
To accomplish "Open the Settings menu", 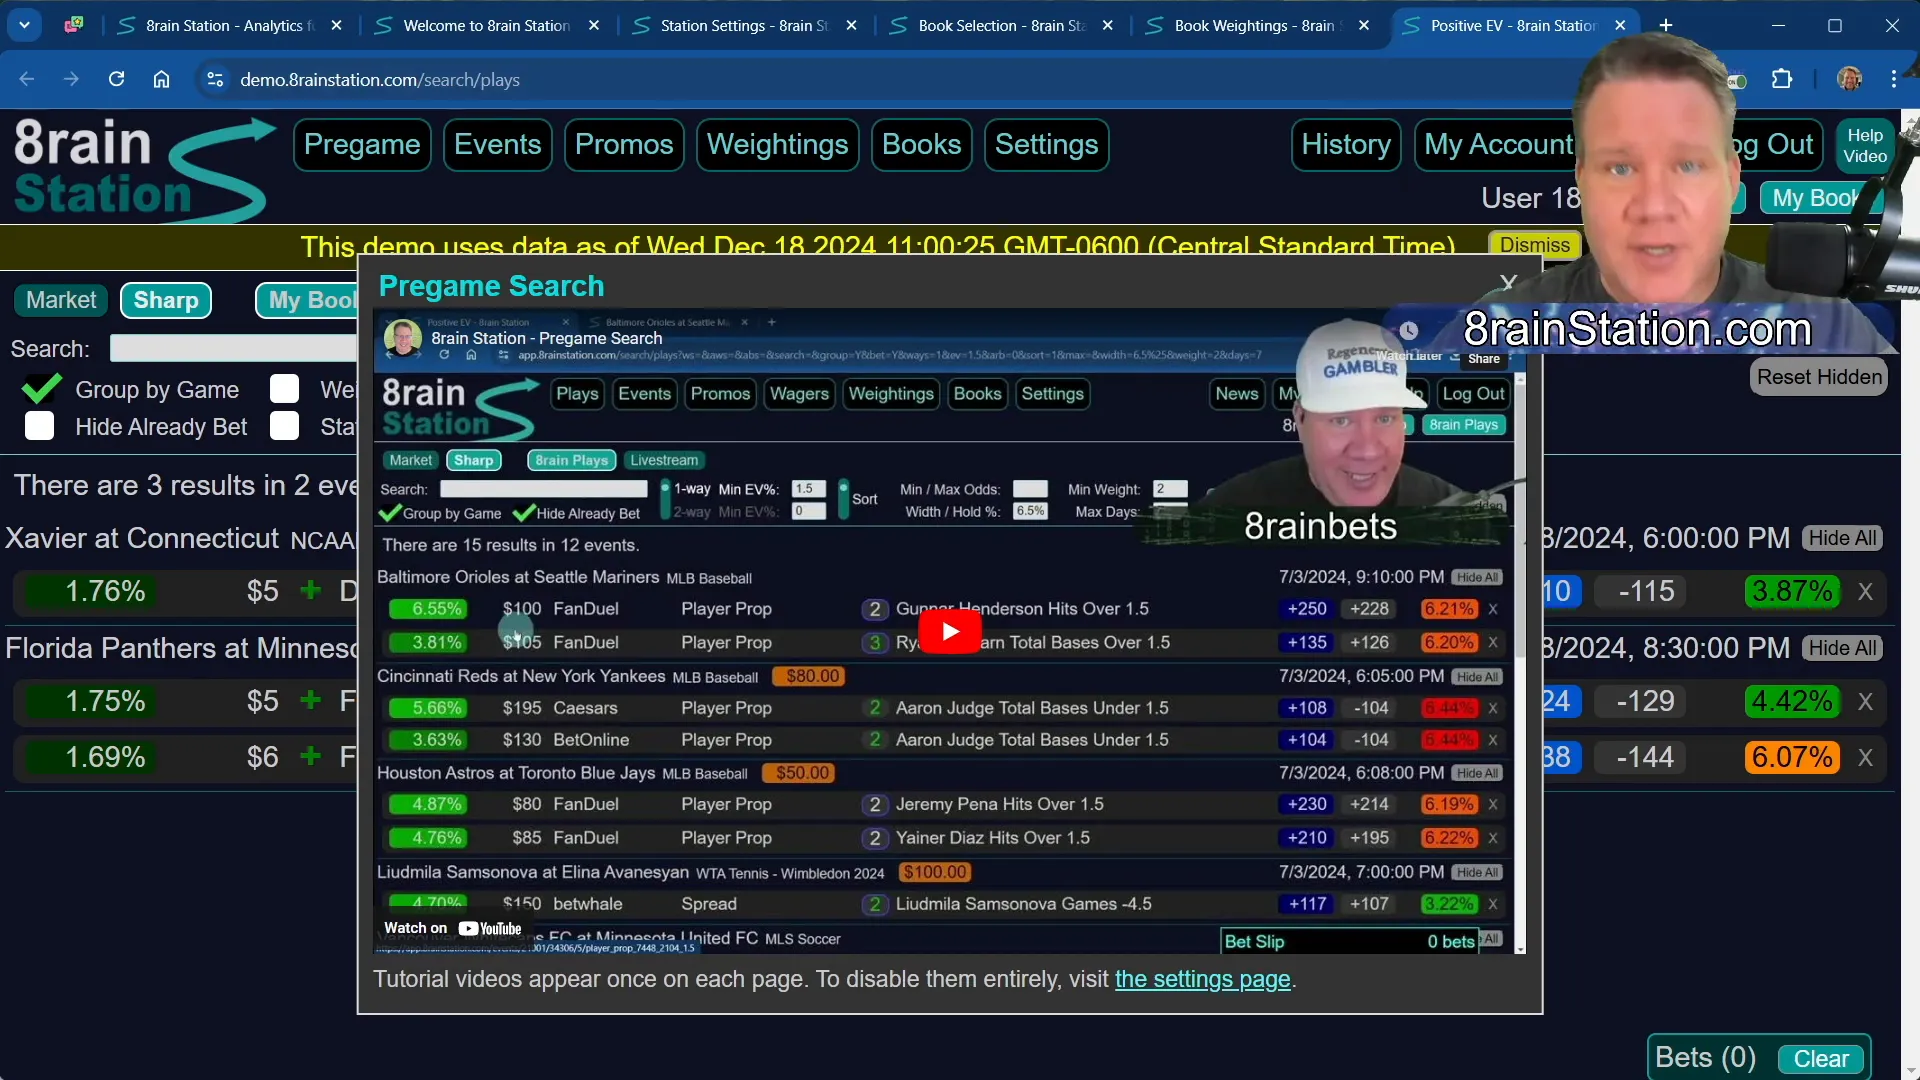I will point(1046,145).
